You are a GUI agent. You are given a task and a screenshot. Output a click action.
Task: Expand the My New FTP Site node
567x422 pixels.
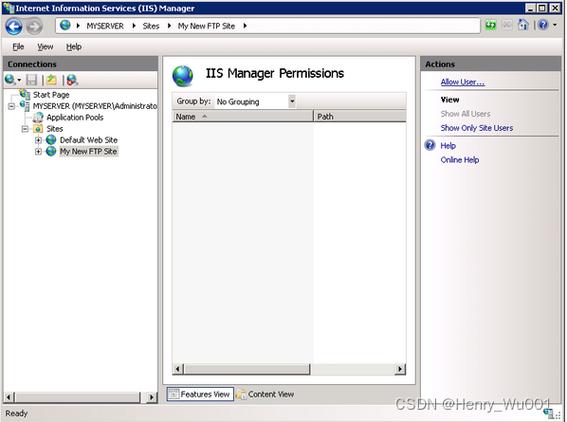pos(38,152)
